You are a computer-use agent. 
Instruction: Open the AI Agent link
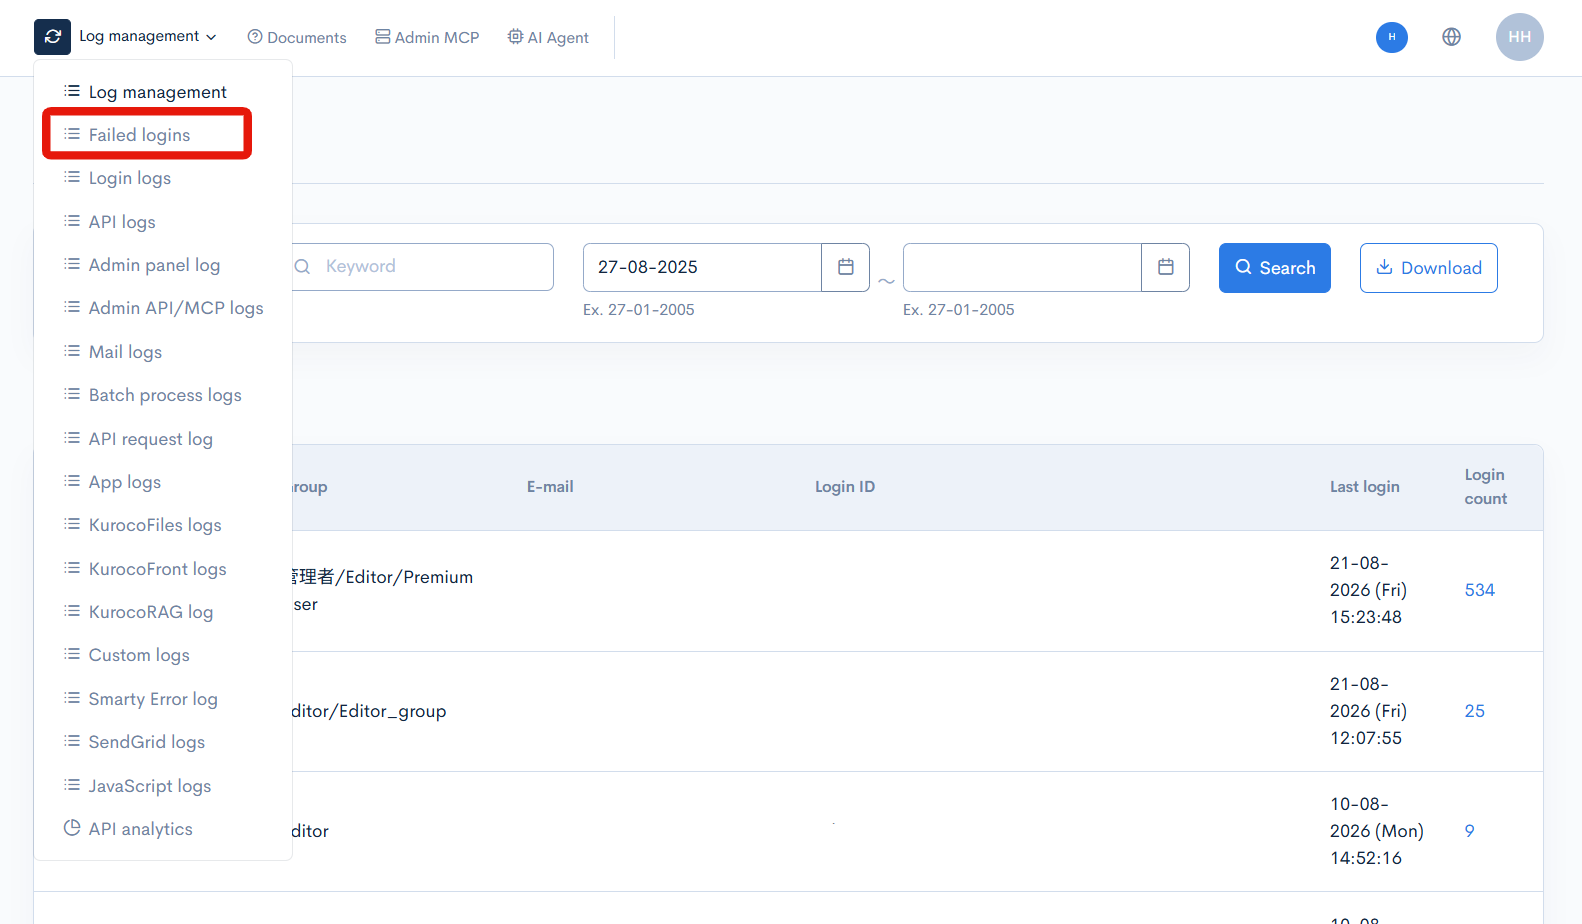tap(548, 37)
